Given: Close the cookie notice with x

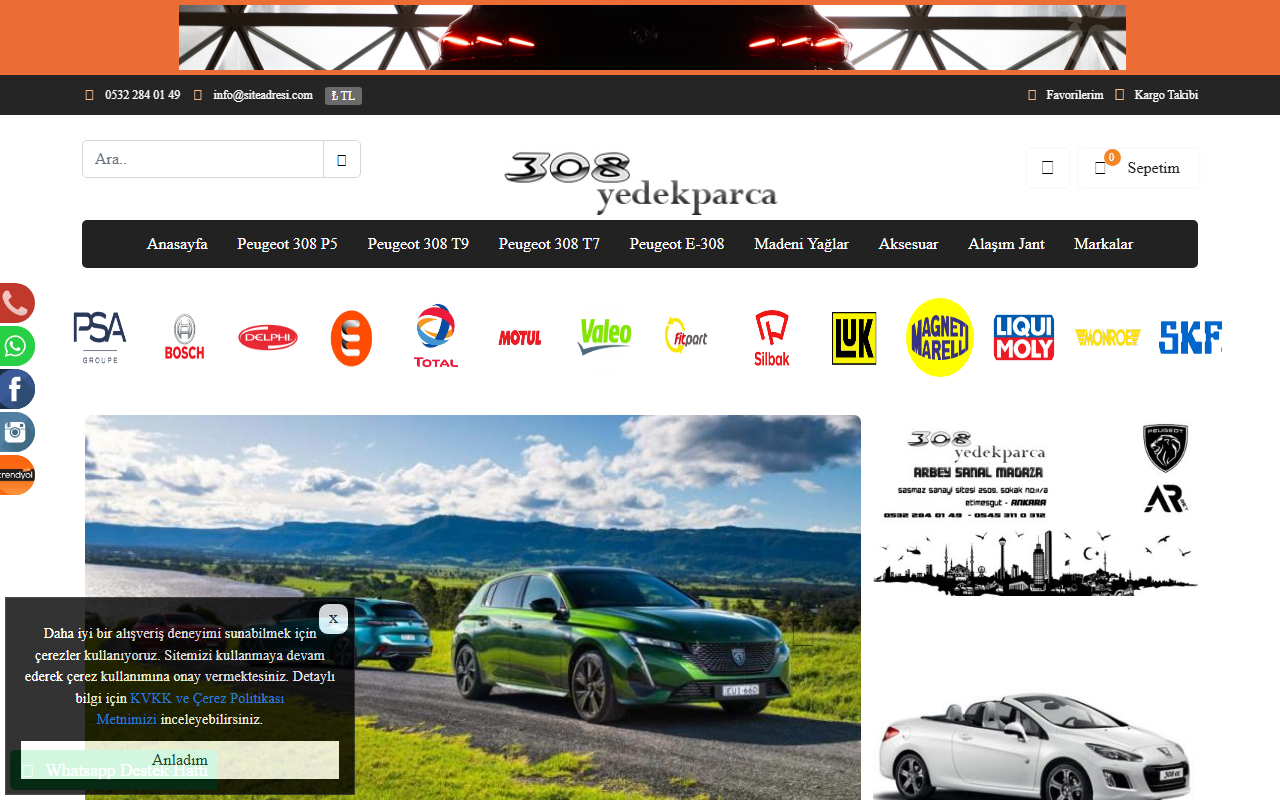Looking at the screenshot, I should tap(333, 619).
